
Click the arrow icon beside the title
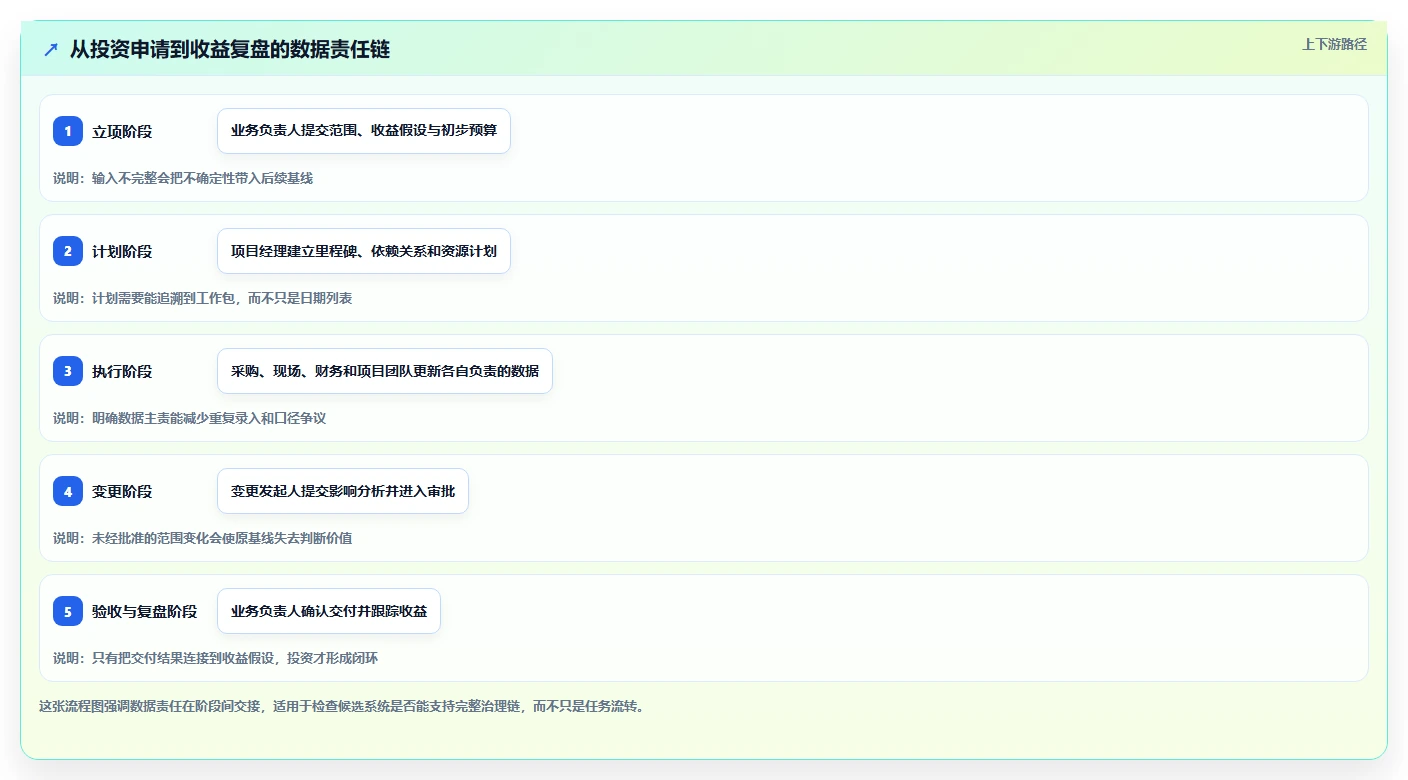click(51, 50)
